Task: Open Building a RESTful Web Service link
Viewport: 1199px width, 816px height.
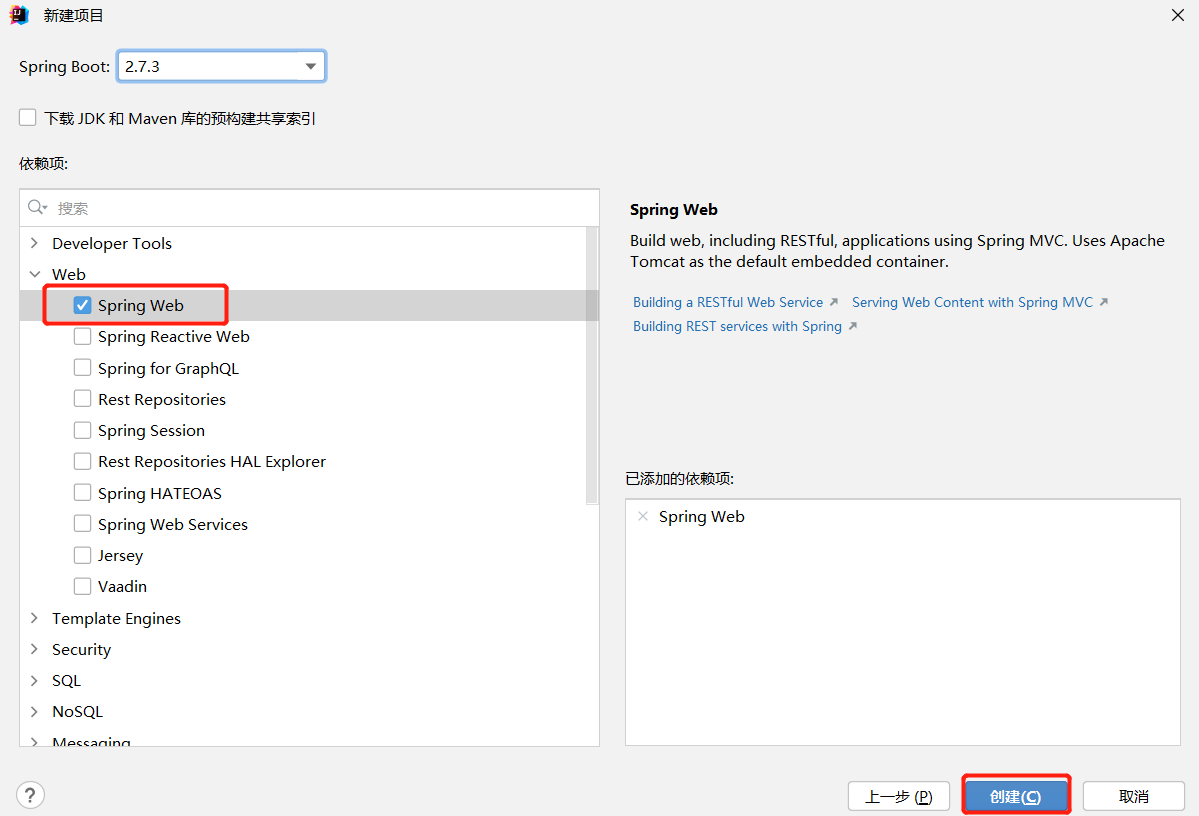Action: point(727,302)
